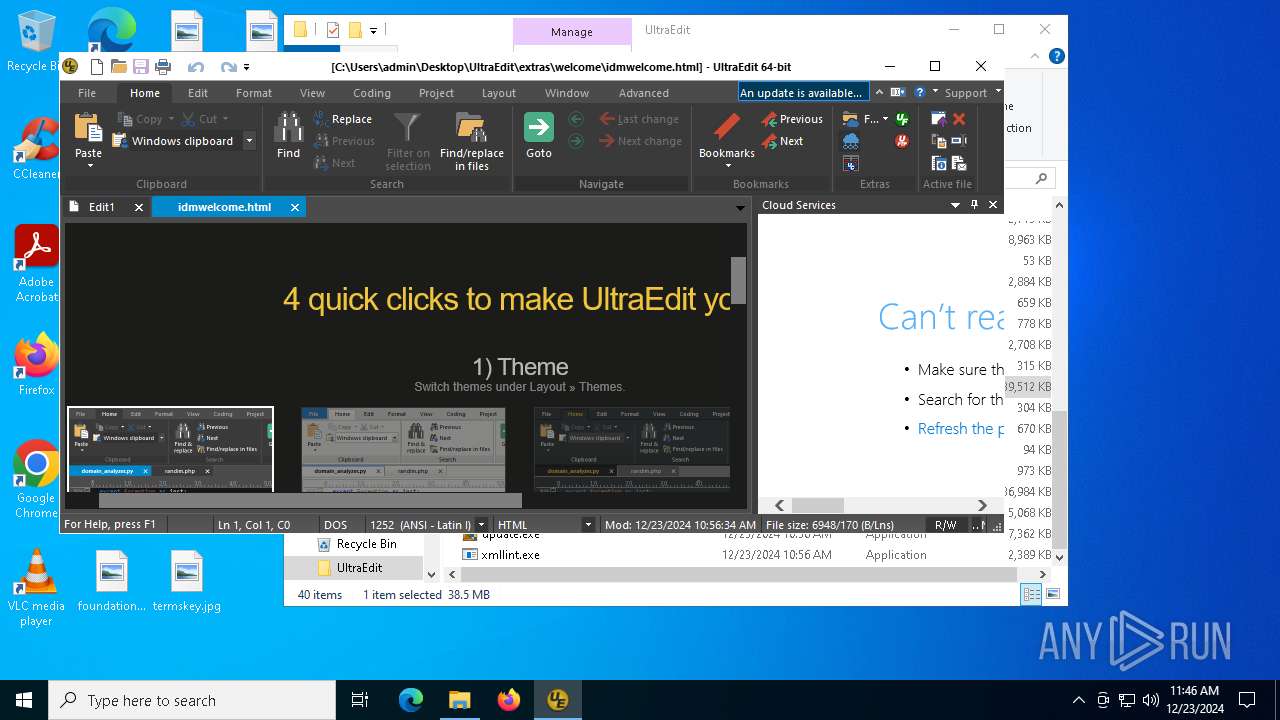Select the light gray theme thumbnail

click(x=403, y=449)
